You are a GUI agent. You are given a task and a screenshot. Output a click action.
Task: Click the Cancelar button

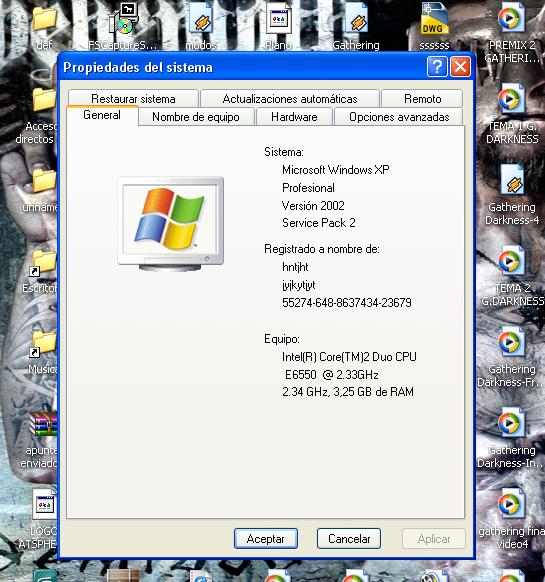pos(349,539)
